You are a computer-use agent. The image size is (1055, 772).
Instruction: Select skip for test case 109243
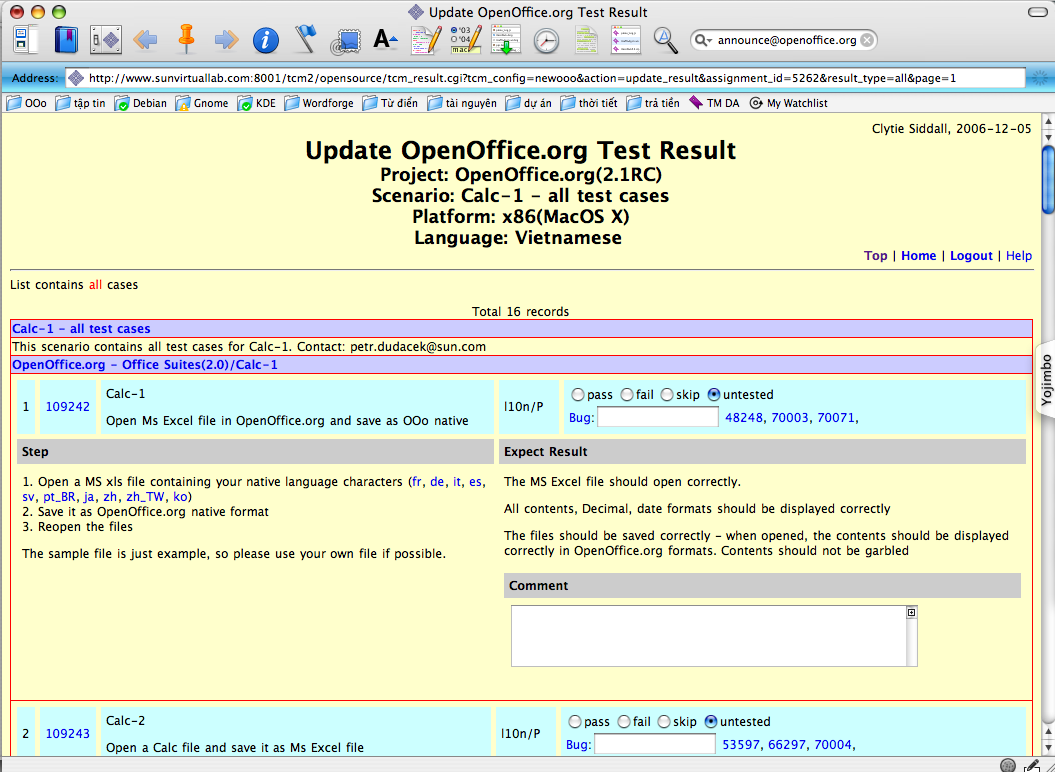(664, 722)
